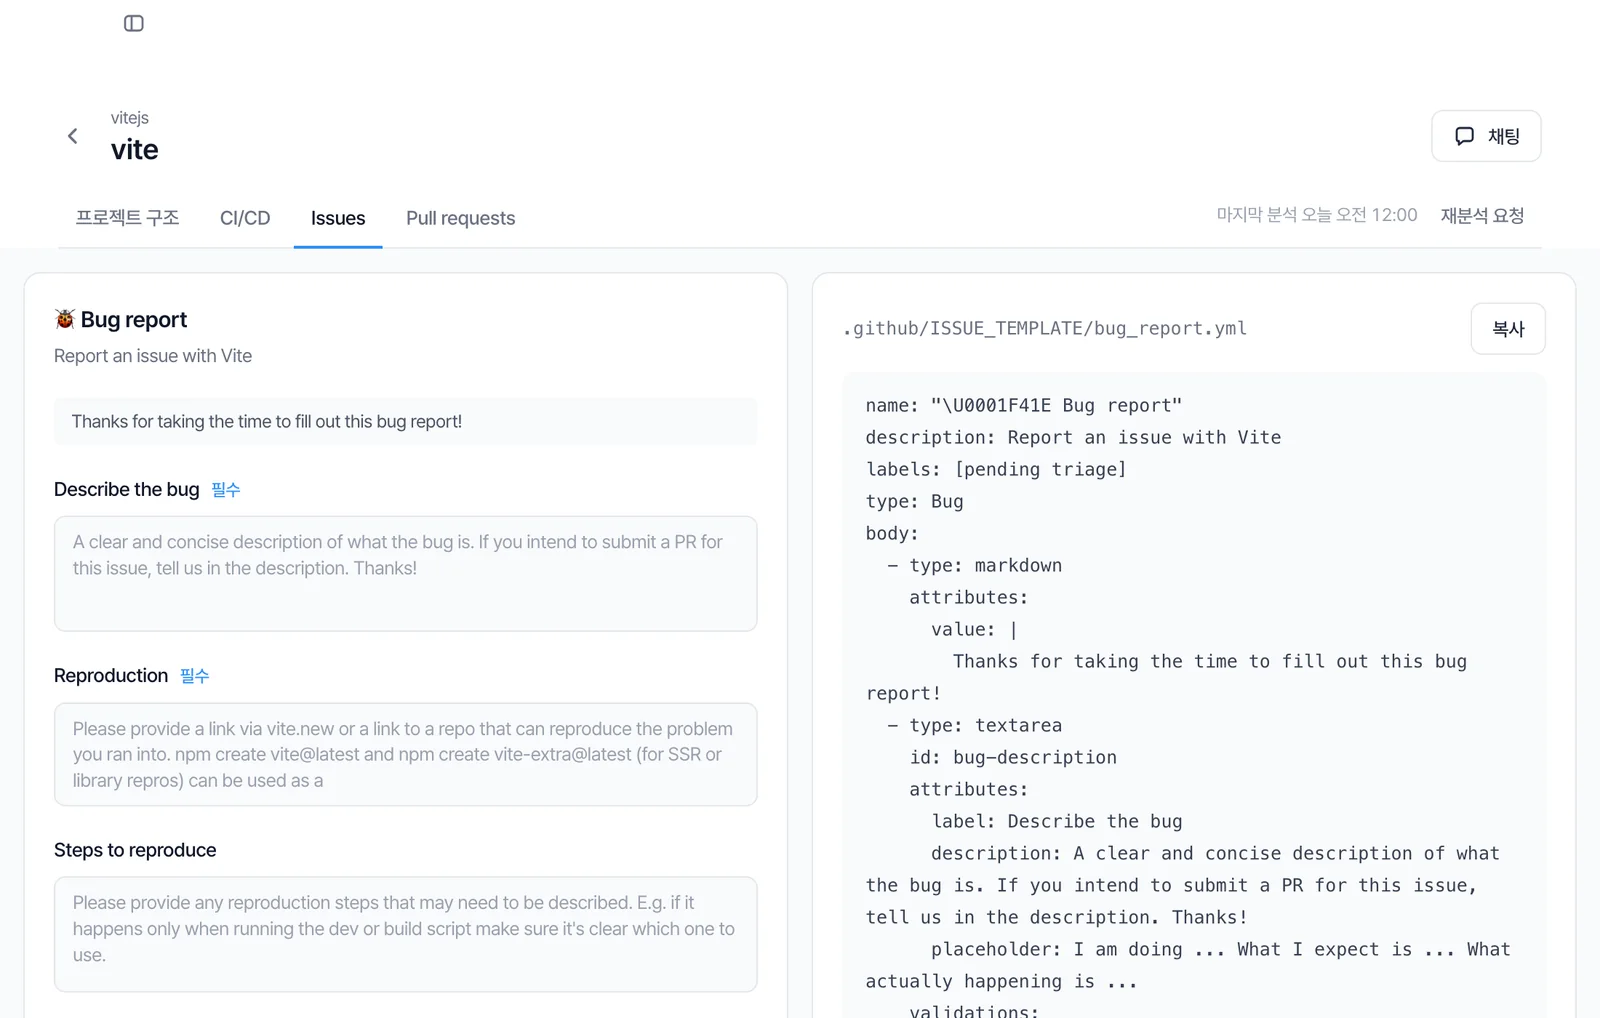This screenshot has width=1600, height=1018.
Task: Click the 'placeholder: I am doing' code line
Action: click(x=1188, y=965)
